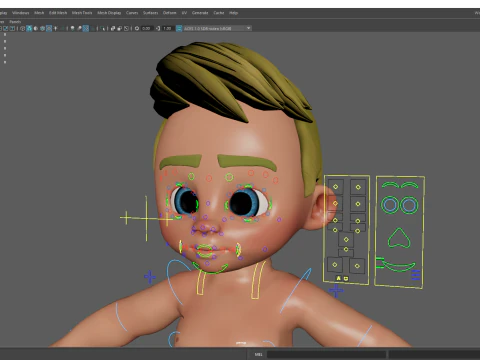Toggle textured display icon
480x360 pixels.
pyautogui.click(x=49, y=28)
